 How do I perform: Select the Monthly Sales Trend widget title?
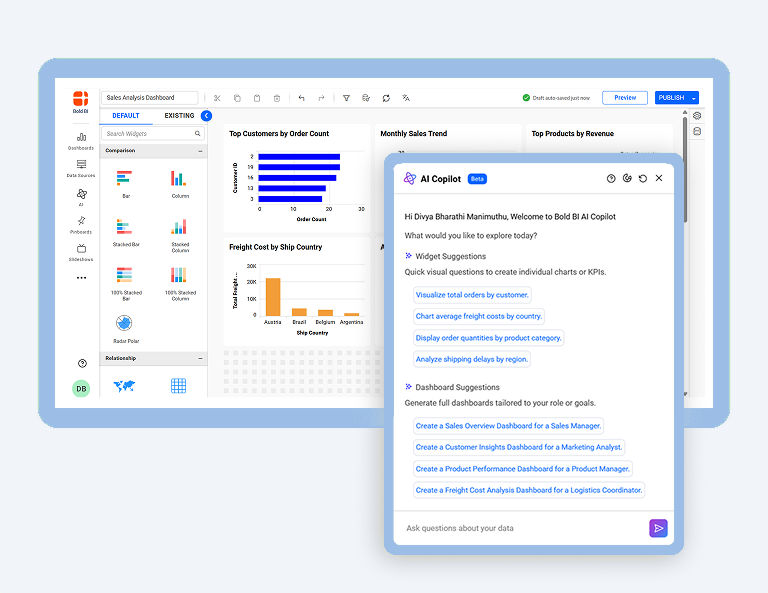point(413,134)
